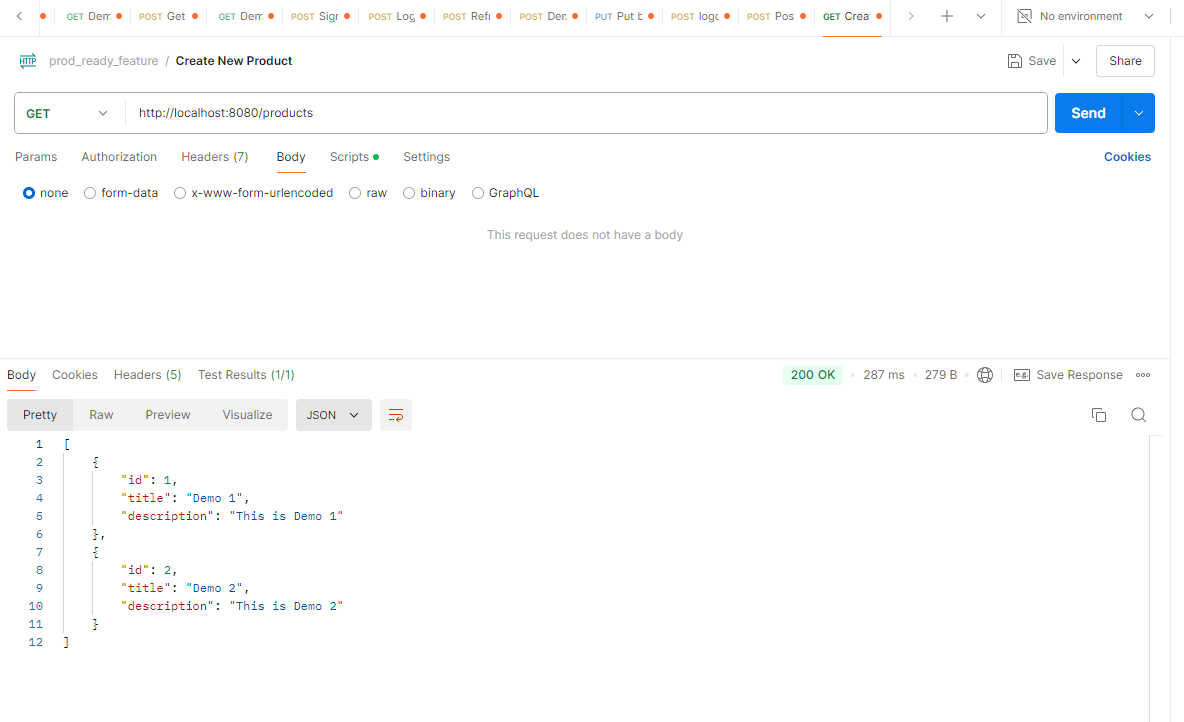Click the Create New Product request name
The image size is (1184, 722).
pyautogui.click(x=234, y=61)
